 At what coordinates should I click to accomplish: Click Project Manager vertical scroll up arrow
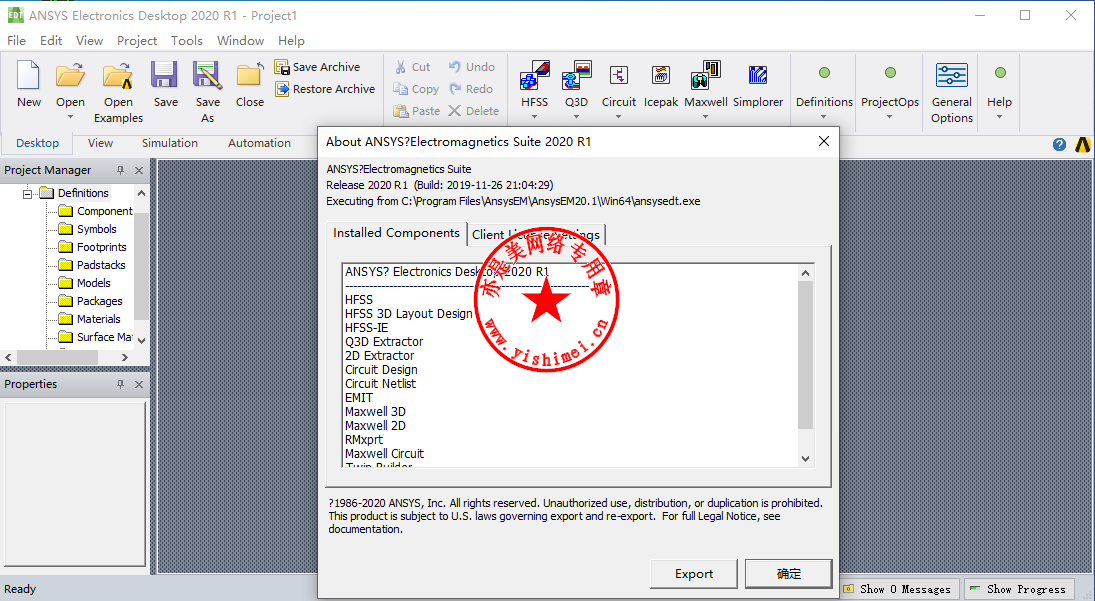(142, 193)
